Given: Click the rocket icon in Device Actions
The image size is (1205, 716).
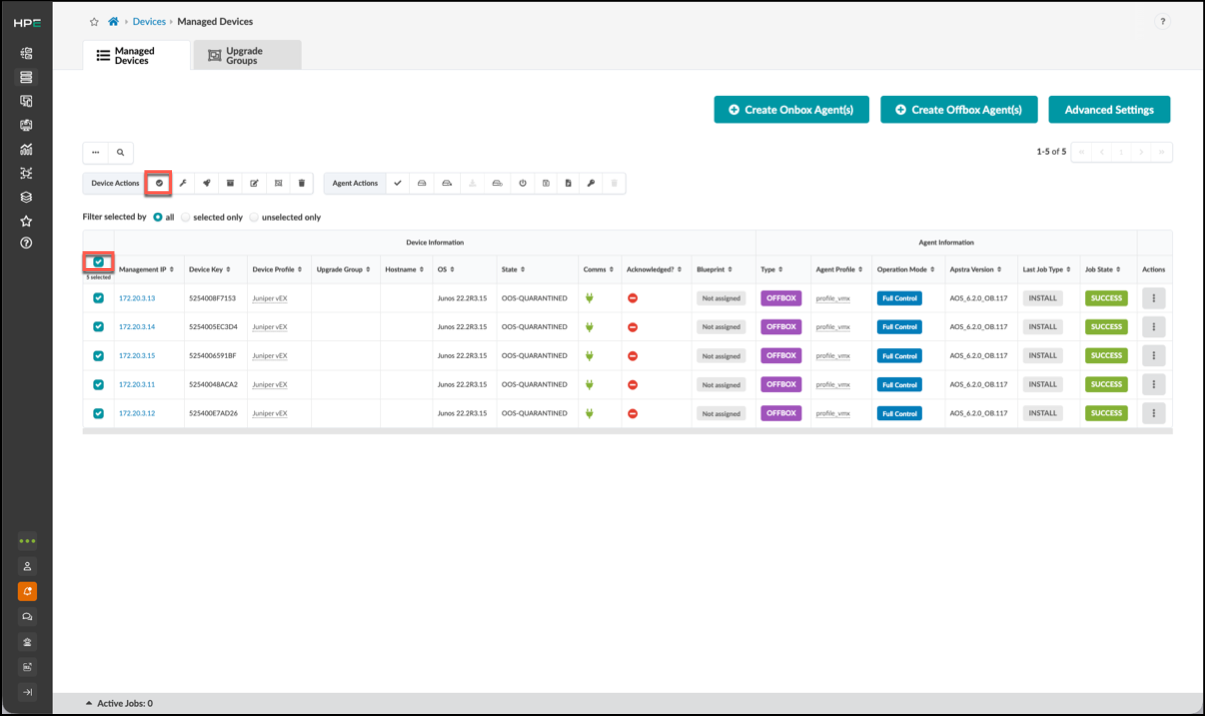Looking at the screenshot, I should (x=206, y=183).
